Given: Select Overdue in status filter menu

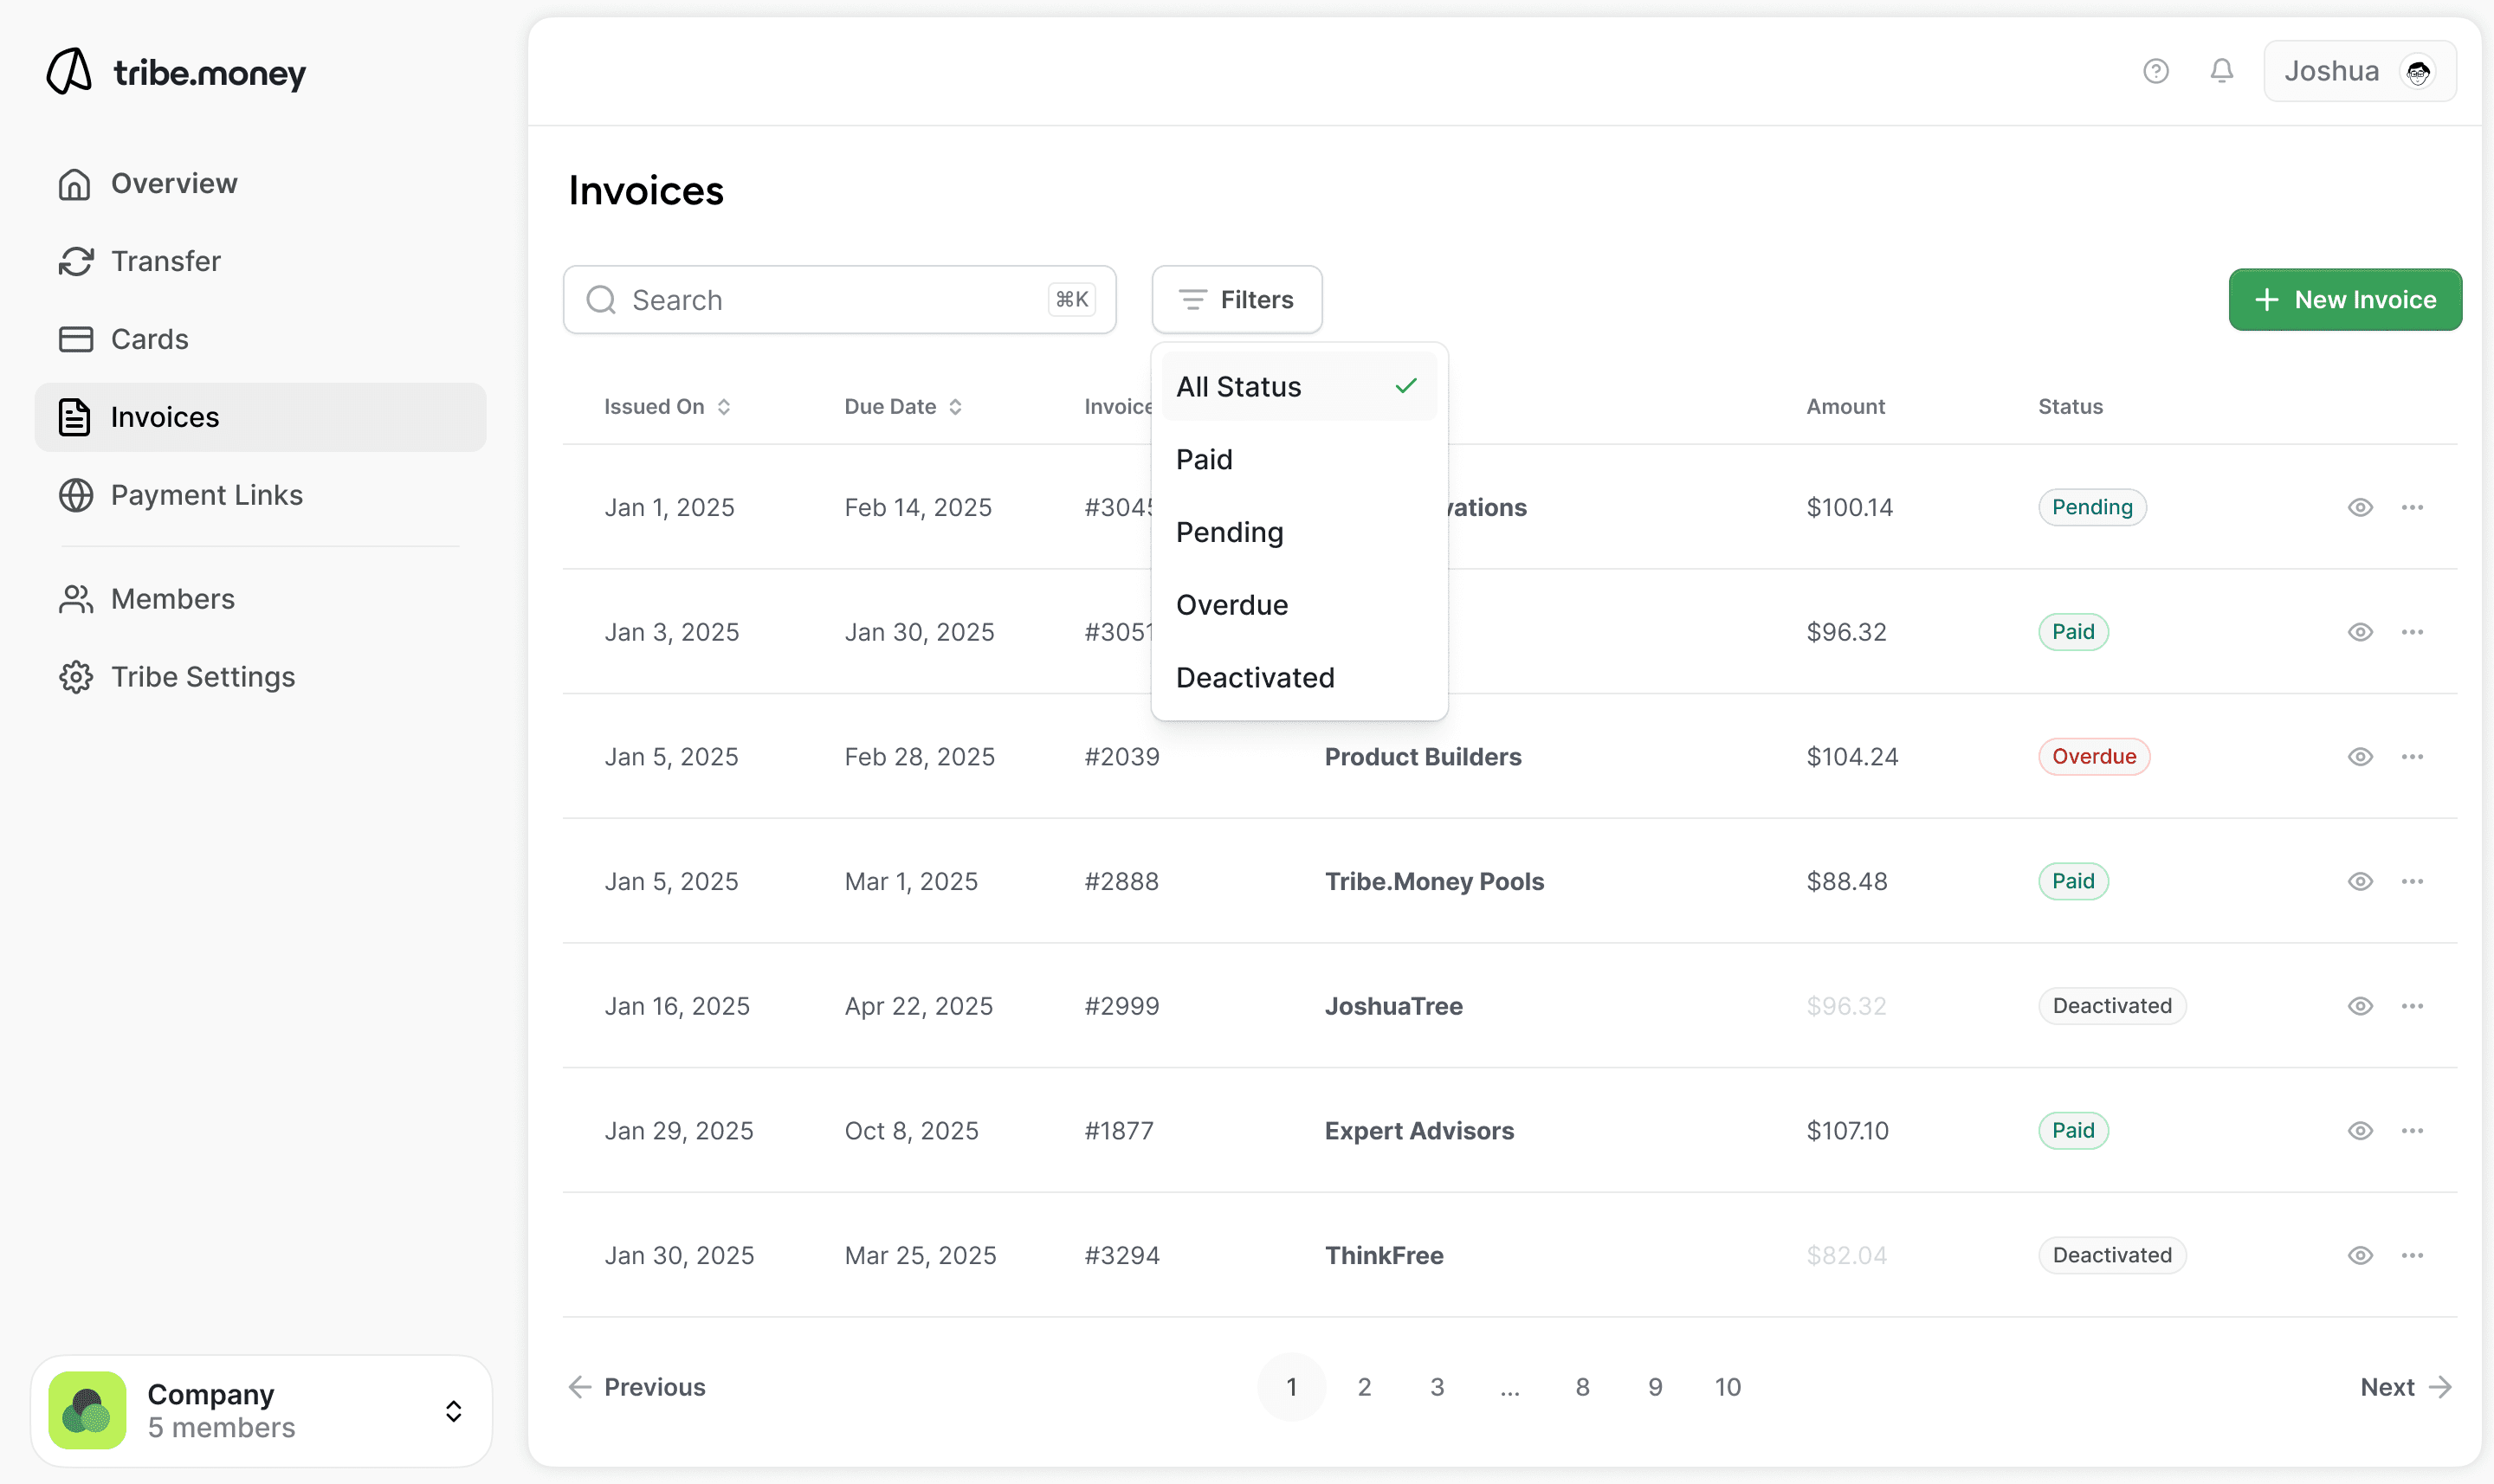Looking at the screenshot, I should click(1232, 605).
